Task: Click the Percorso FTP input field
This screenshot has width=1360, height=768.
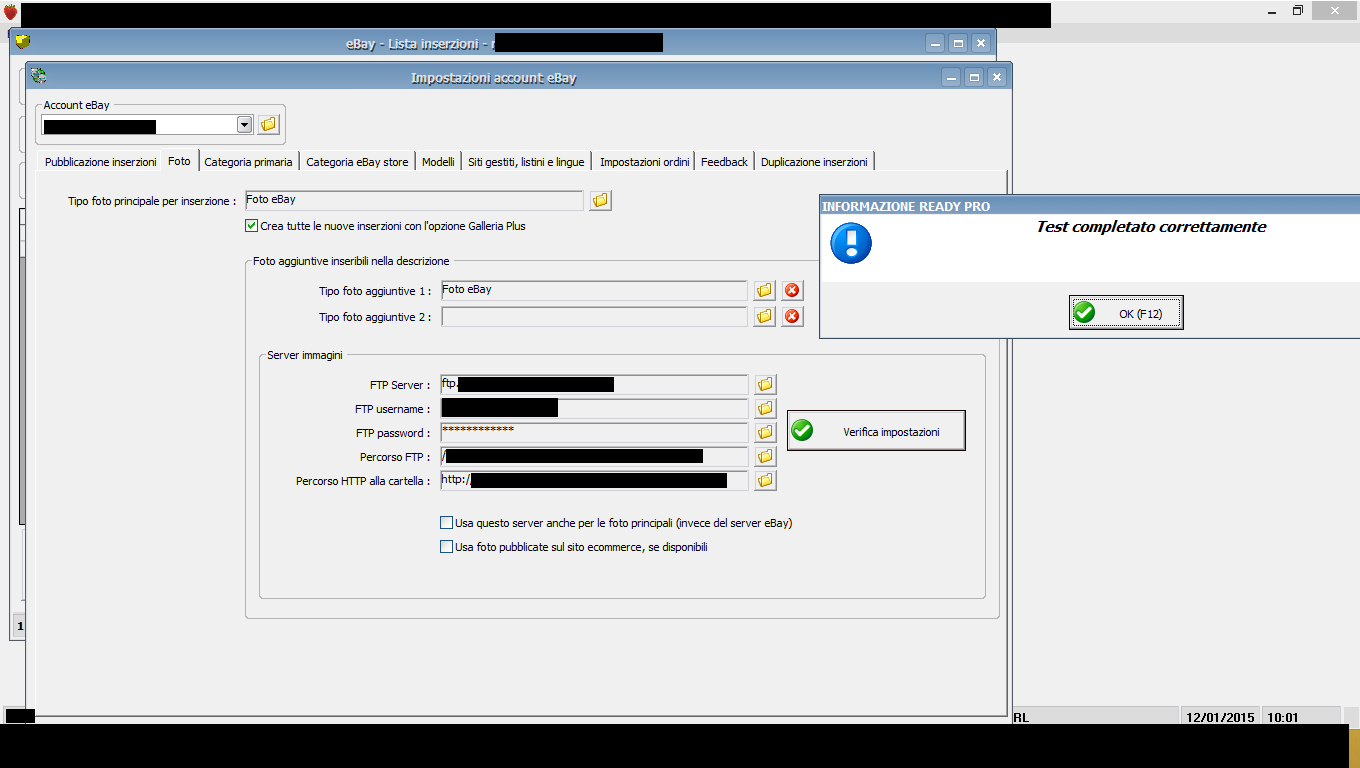Action: [594, 457]
